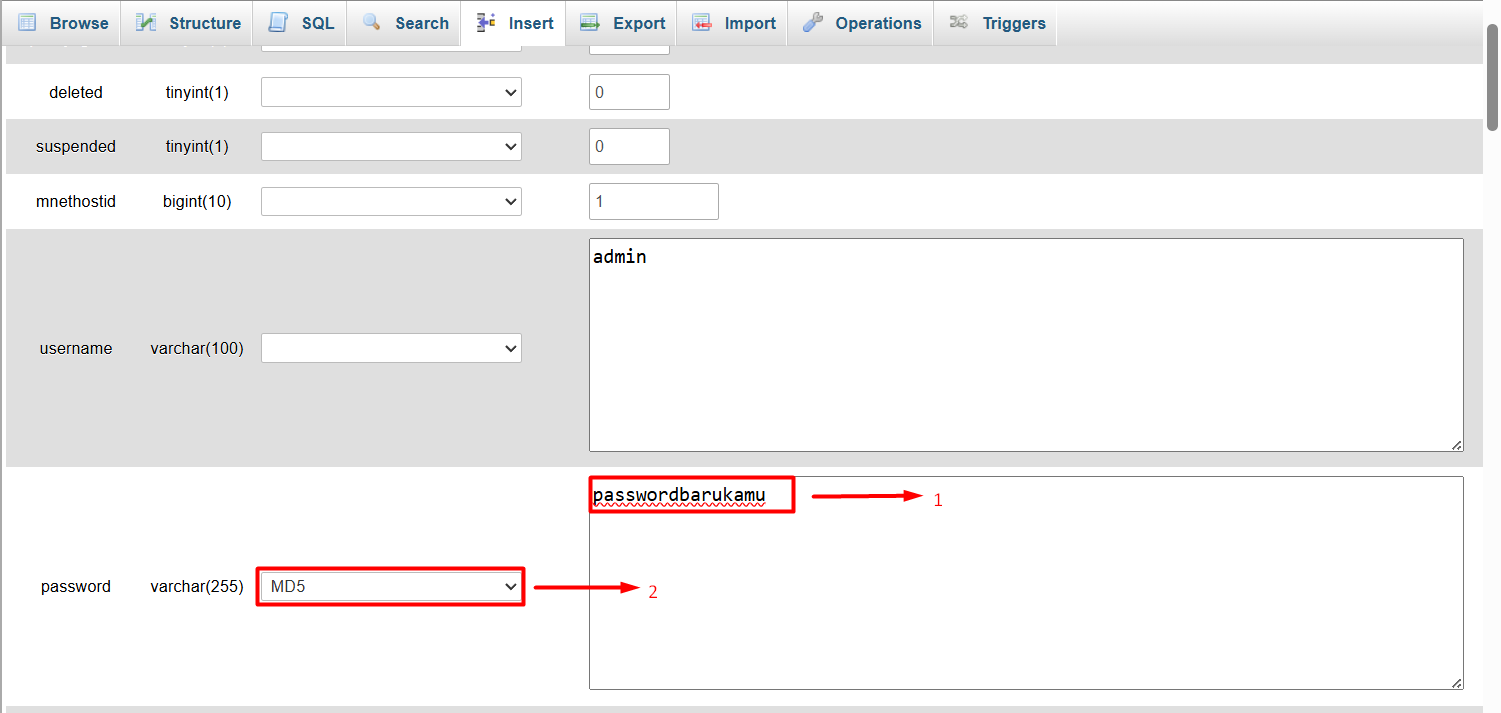
Task: Click the Browse table icon
Action: [27, 23]
